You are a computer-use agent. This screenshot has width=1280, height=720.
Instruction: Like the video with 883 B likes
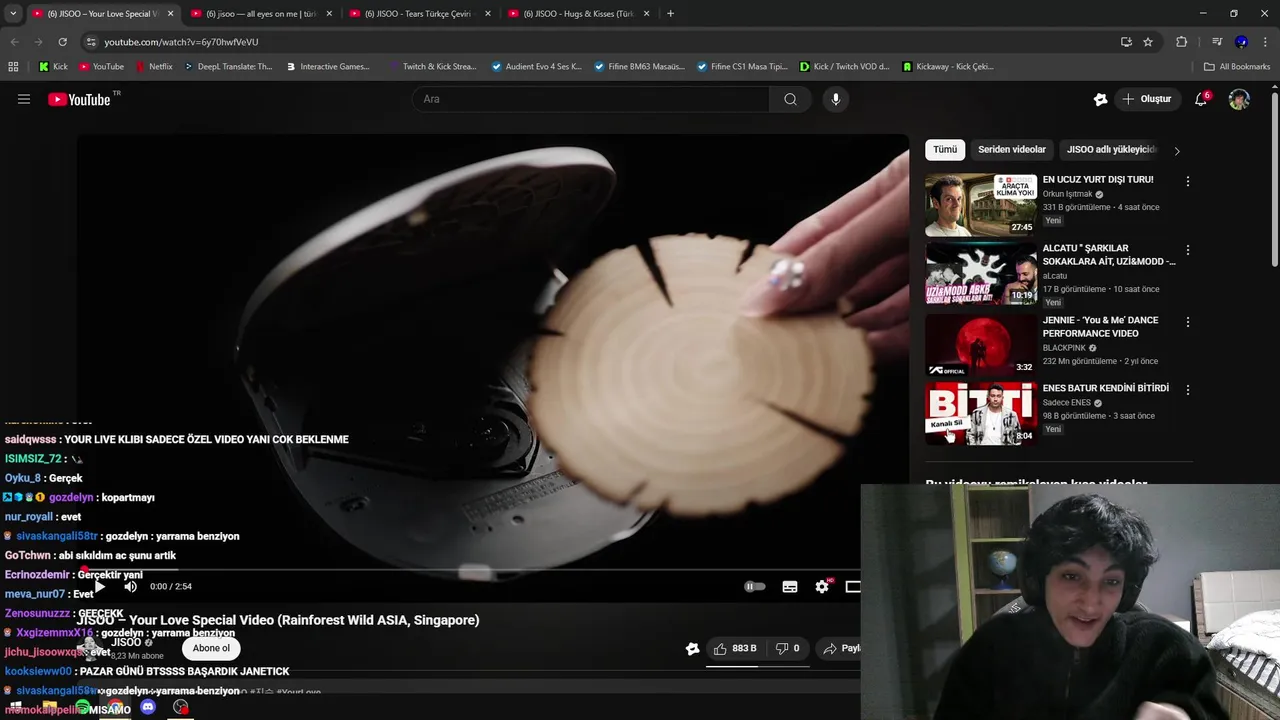(735, 648)
